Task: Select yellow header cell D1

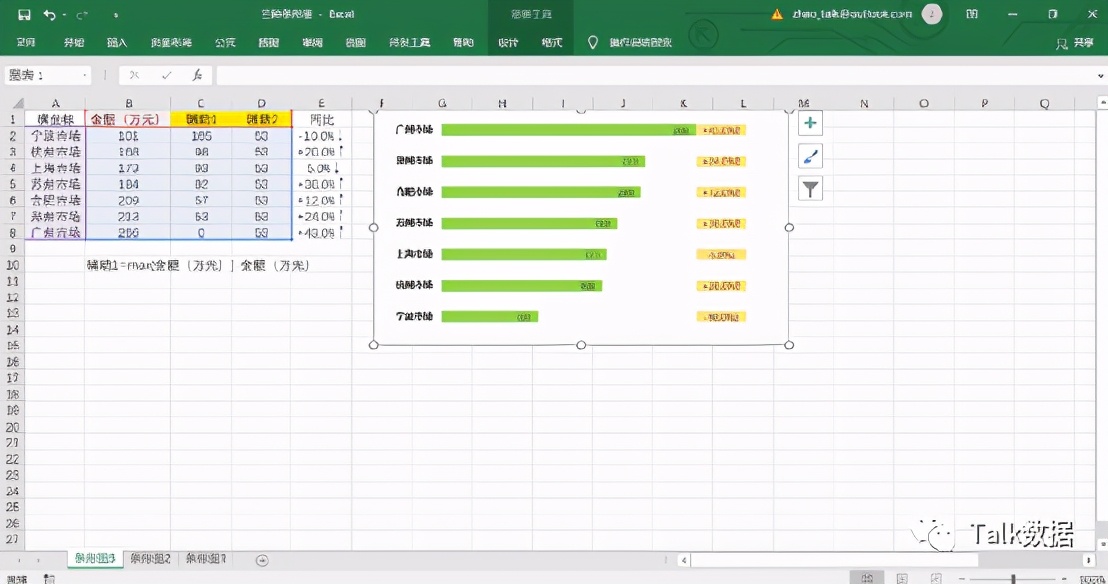Action: click(x=261, y=119)
